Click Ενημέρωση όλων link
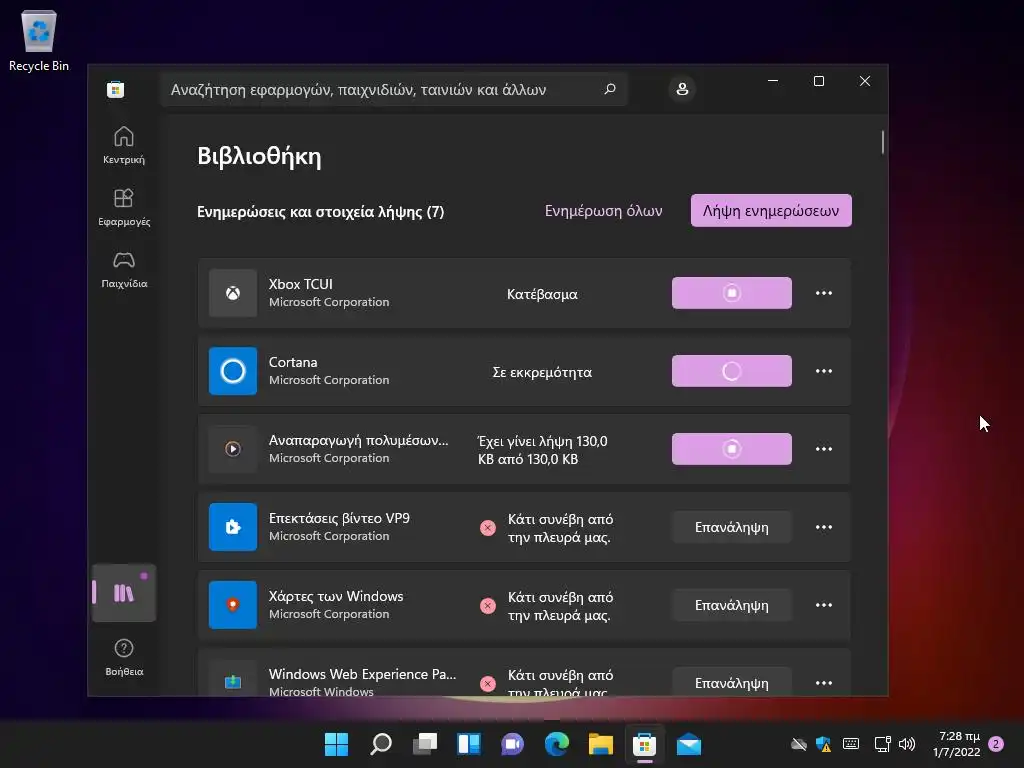The image size is (1024, 768). tap(603, 211)
